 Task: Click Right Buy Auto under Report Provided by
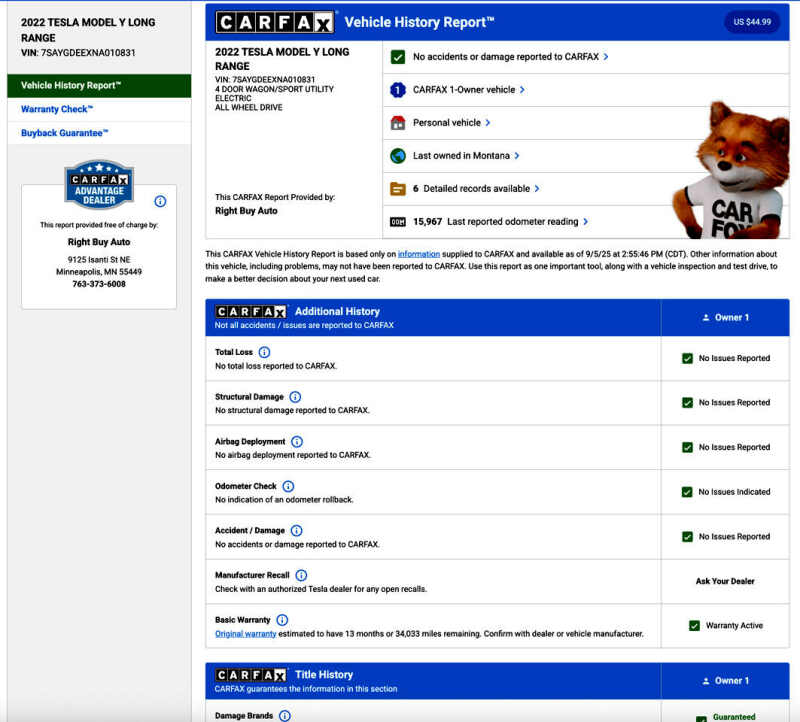(246, 211)
